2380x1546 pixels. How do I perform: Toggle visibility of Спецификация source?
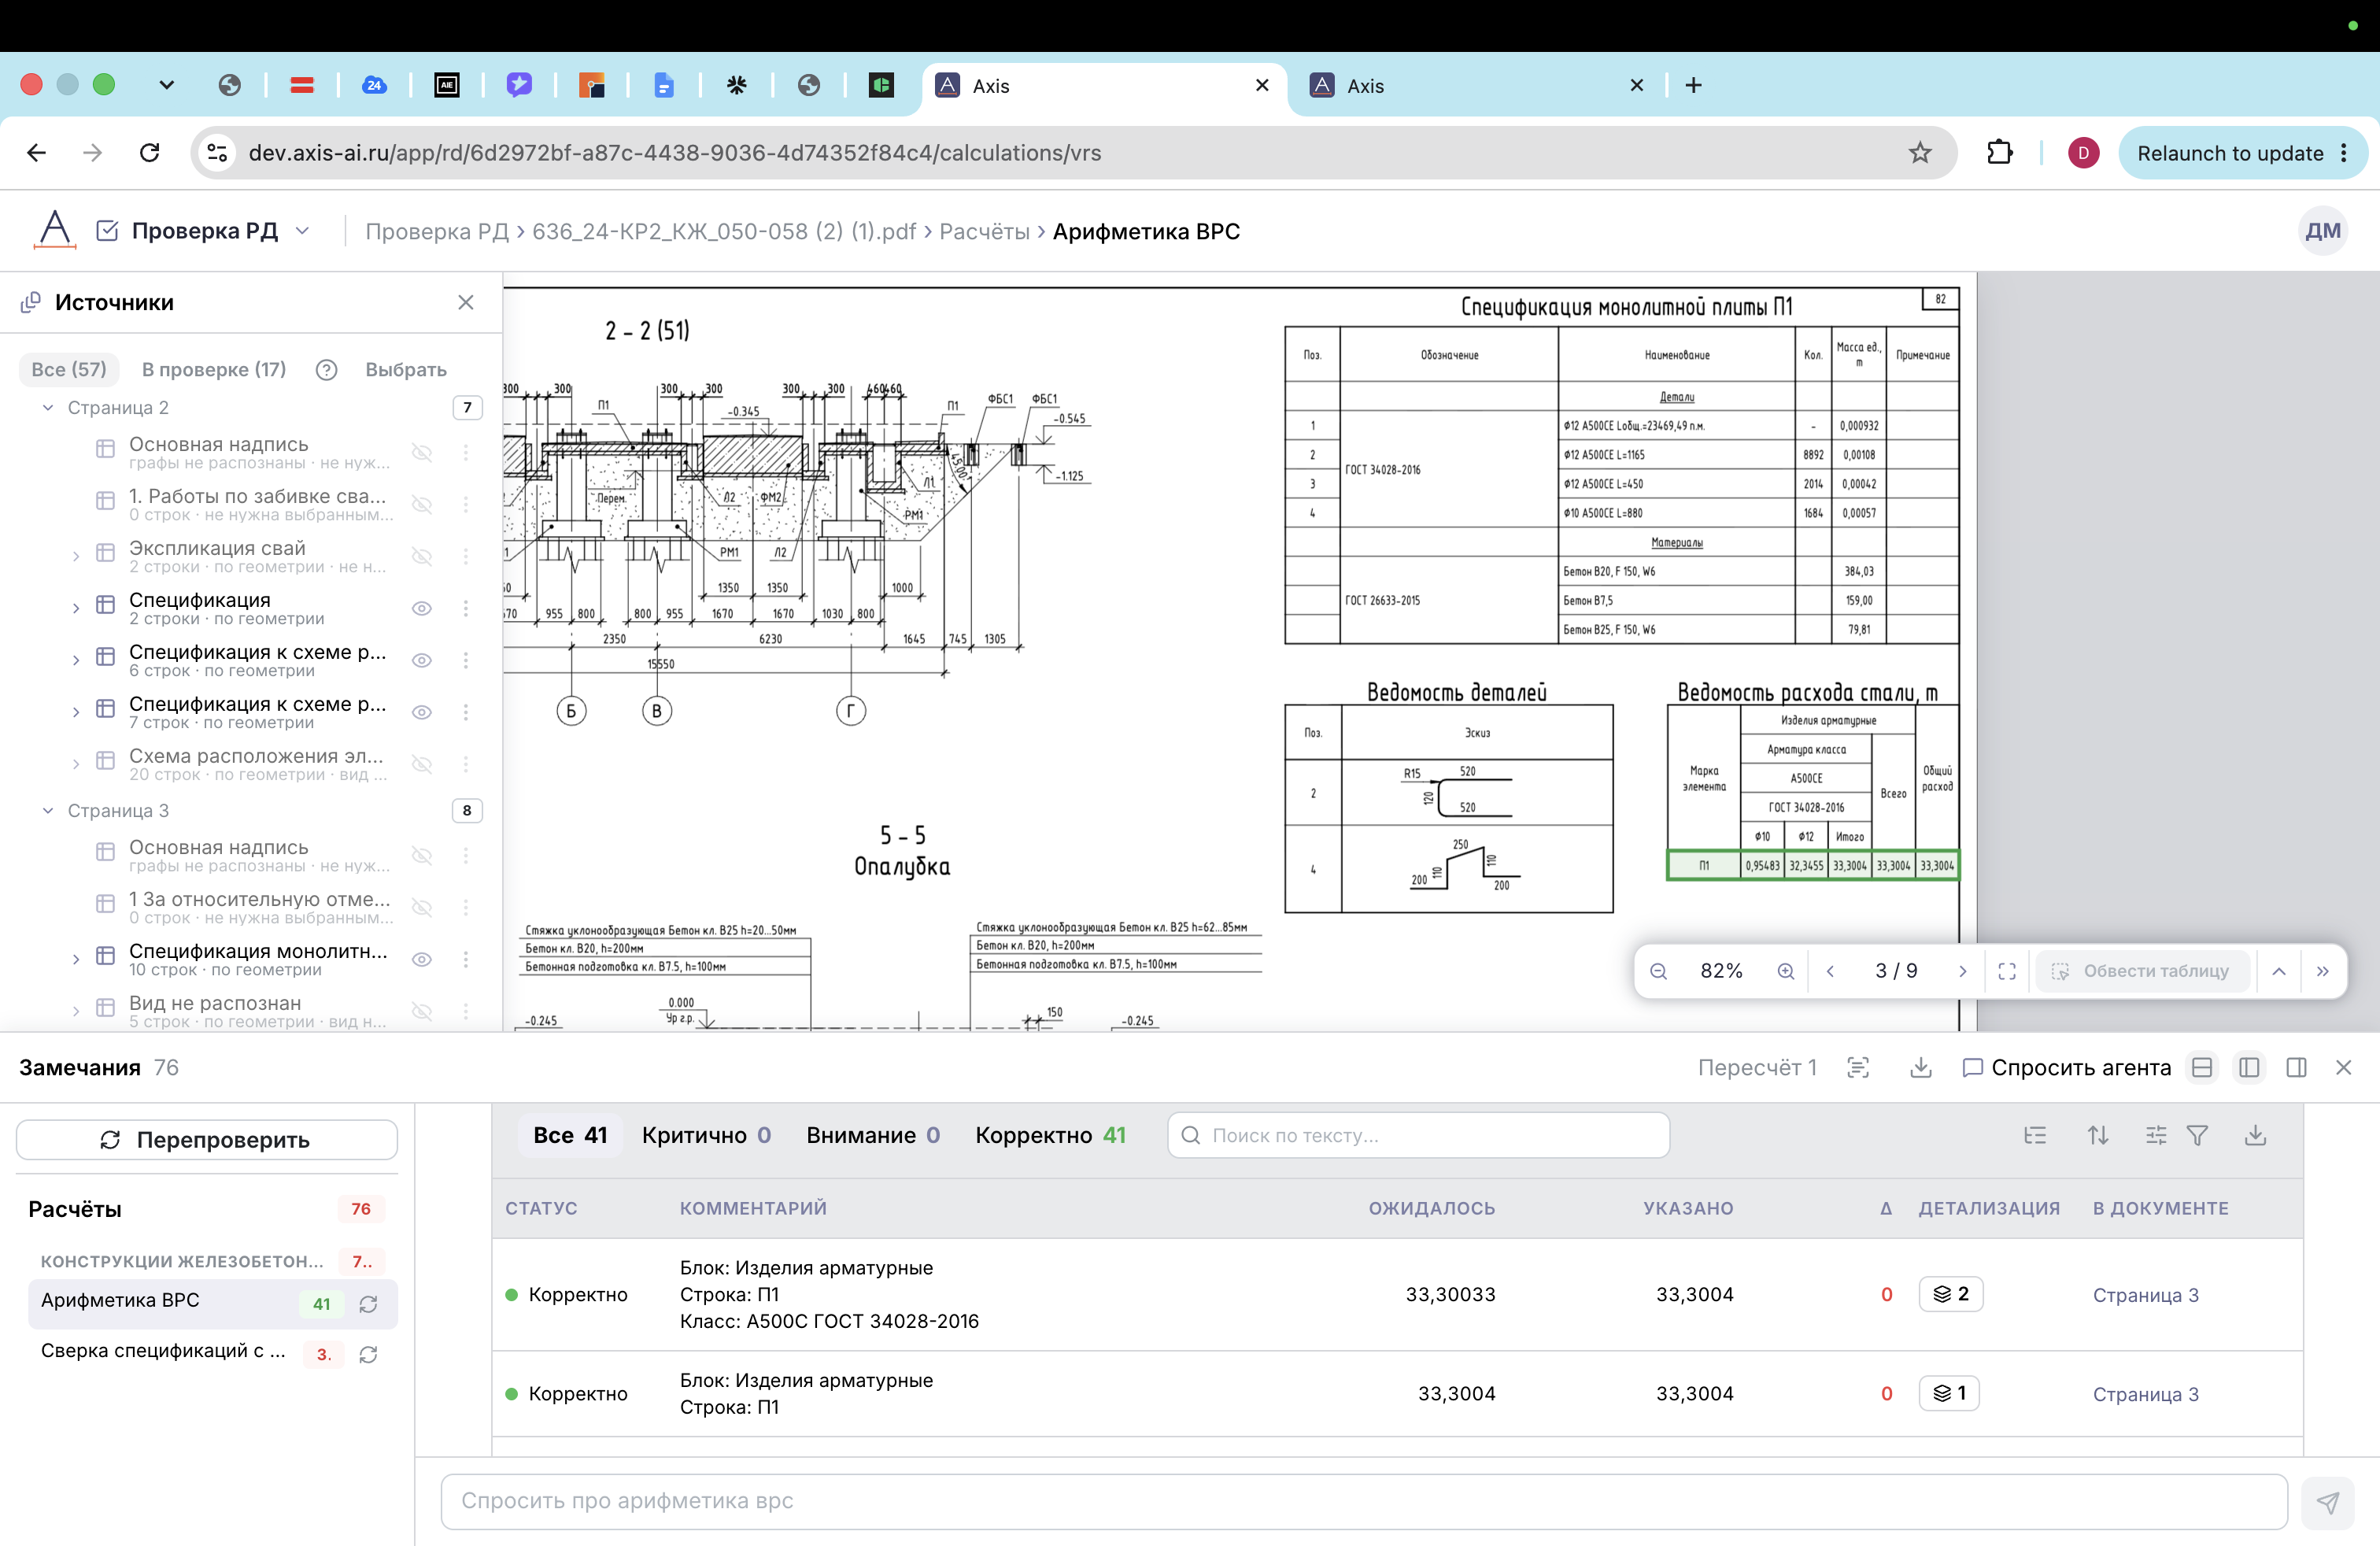tap(422, 608)
